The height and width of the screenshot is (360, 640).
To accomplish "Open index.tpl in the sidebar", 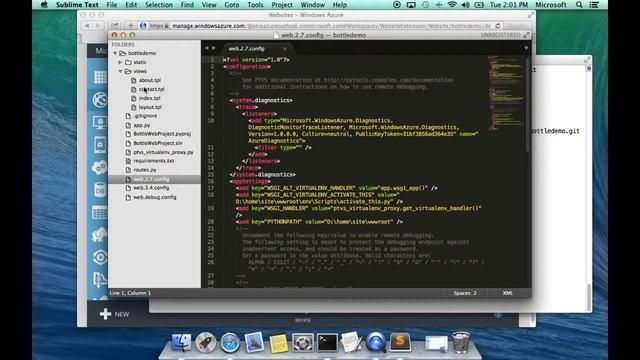I will (149, 98).
